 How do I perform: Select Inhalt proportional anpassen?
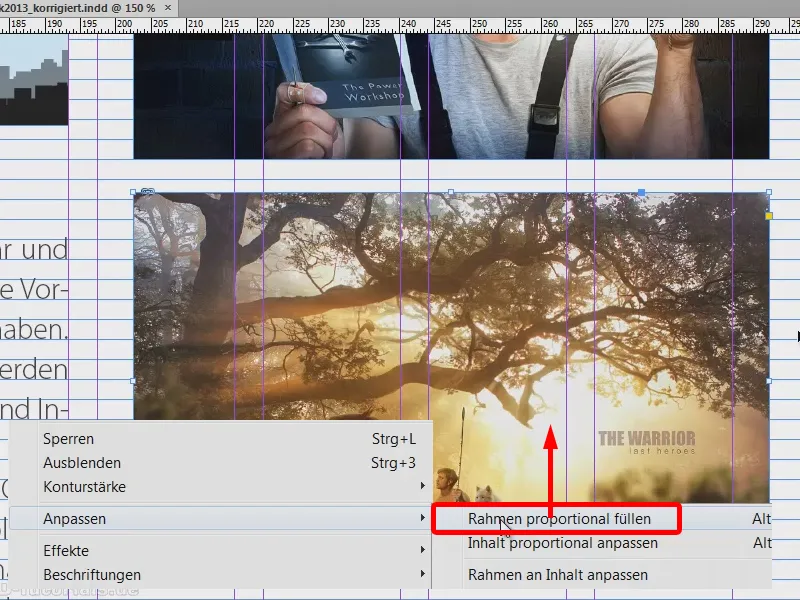pos(562,543)
